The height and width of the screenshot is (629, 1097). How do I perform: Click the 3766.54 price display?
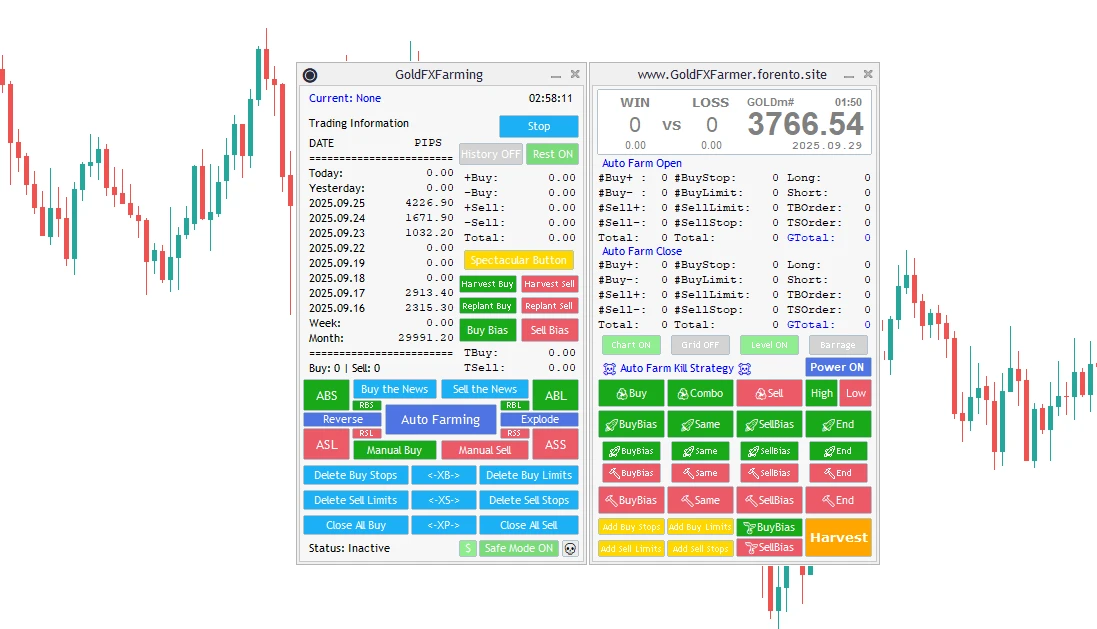pos(805,124)
